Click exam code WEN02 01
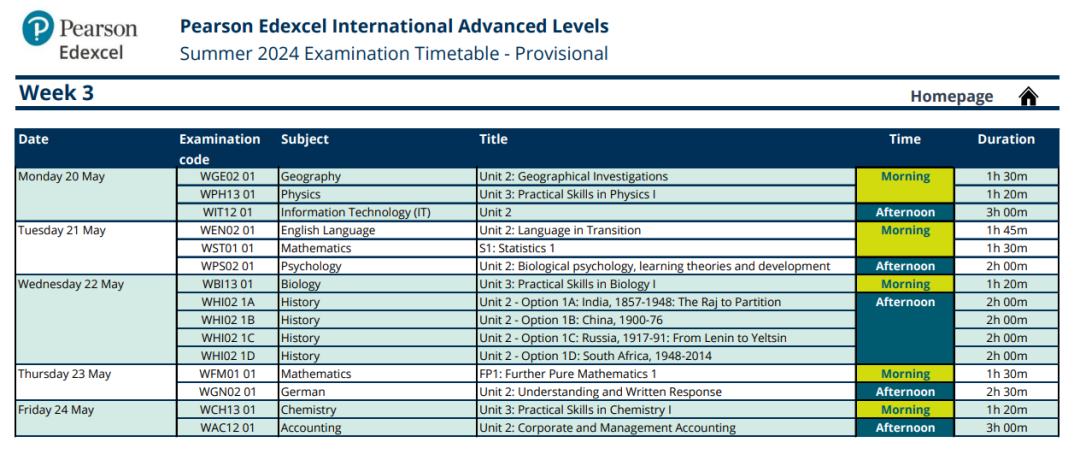Image resolution: width=1080 pixels, height=466 pixels. click(227, 230)
